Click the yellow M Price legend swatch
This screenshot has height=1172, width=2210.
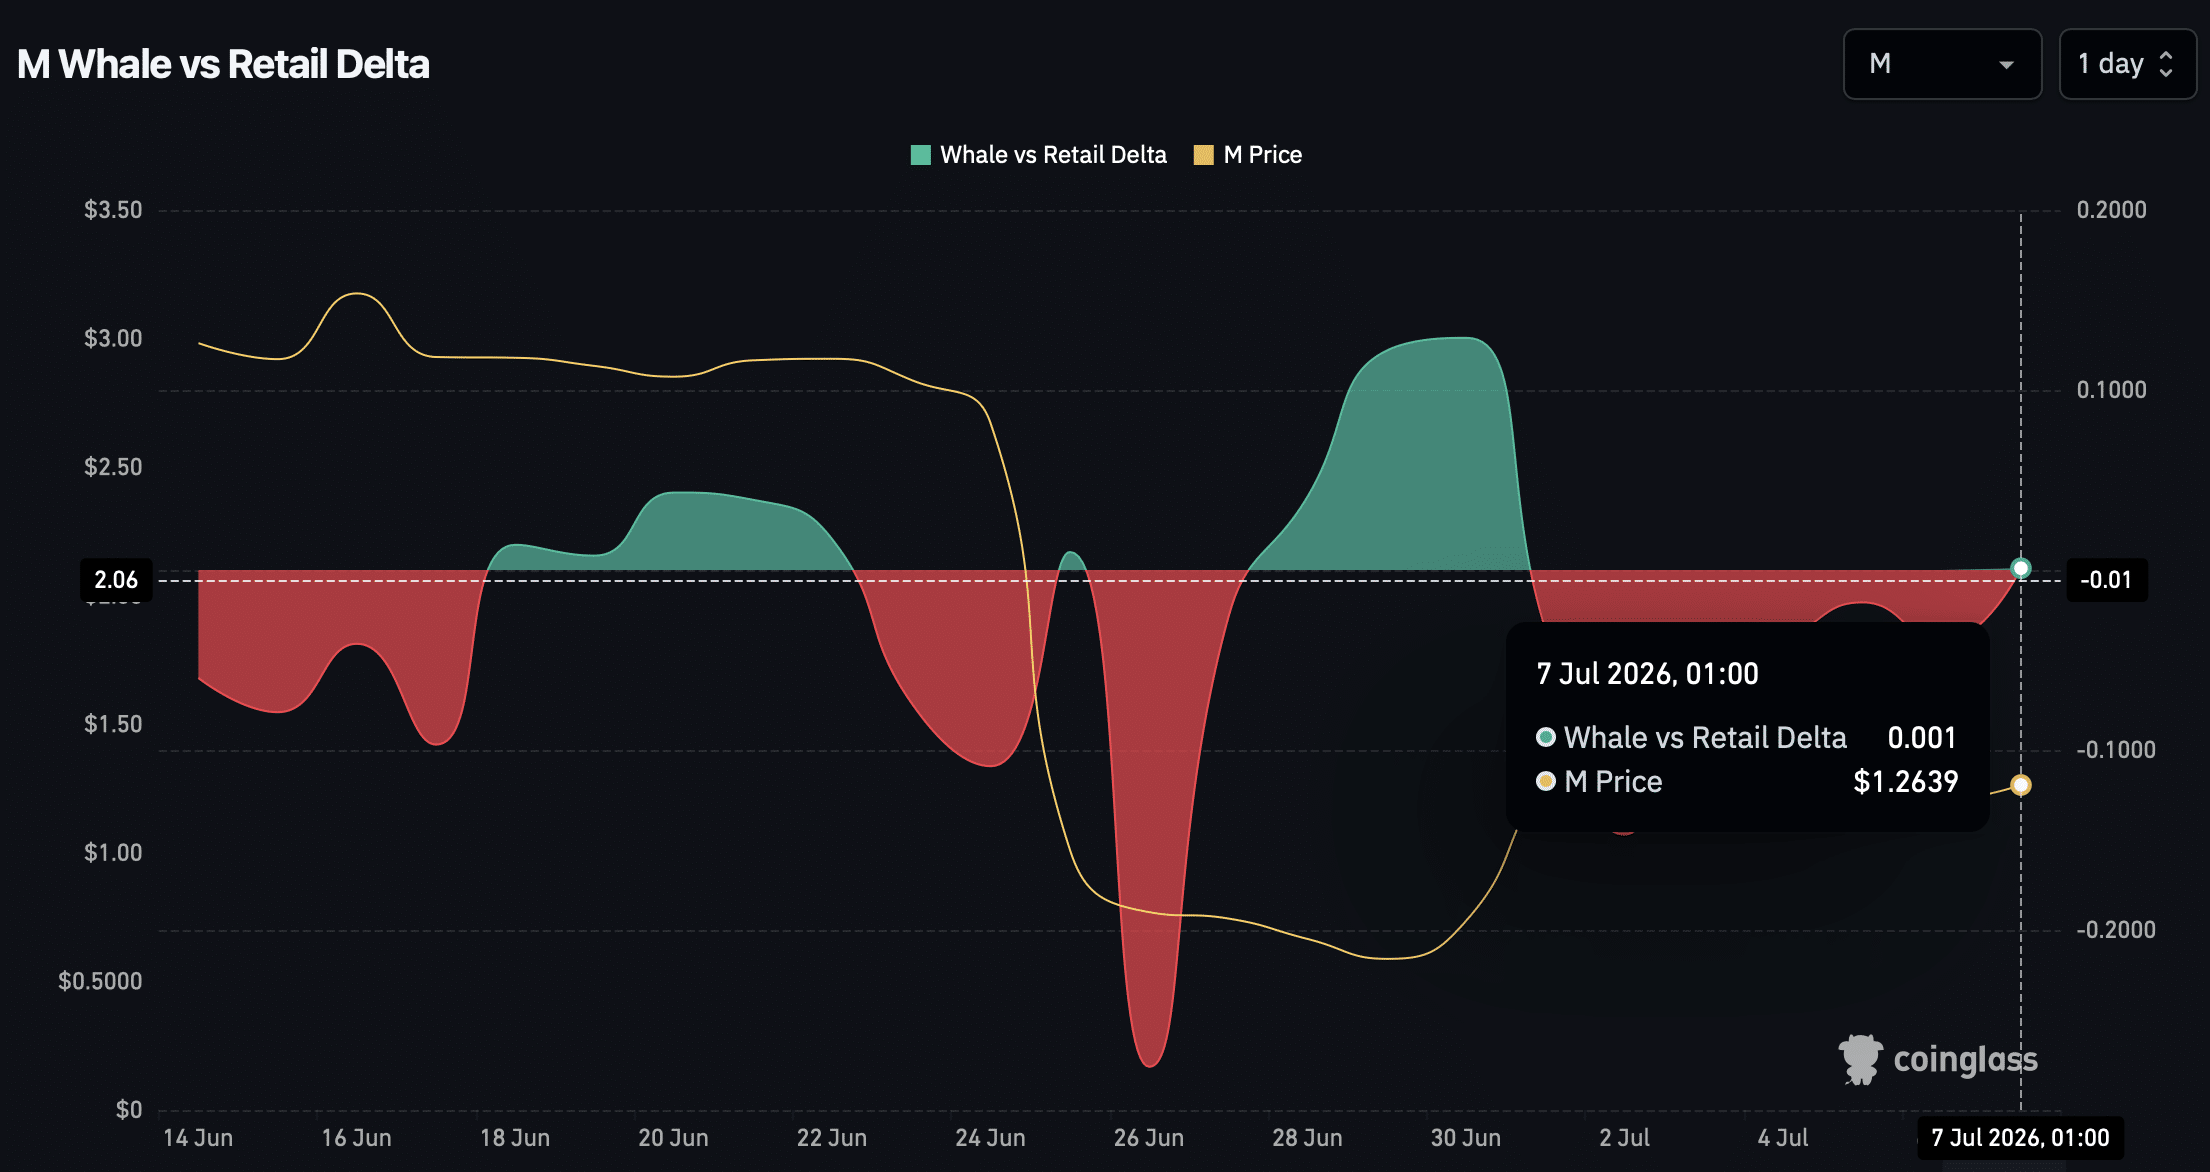click(x=1204, y=155)
